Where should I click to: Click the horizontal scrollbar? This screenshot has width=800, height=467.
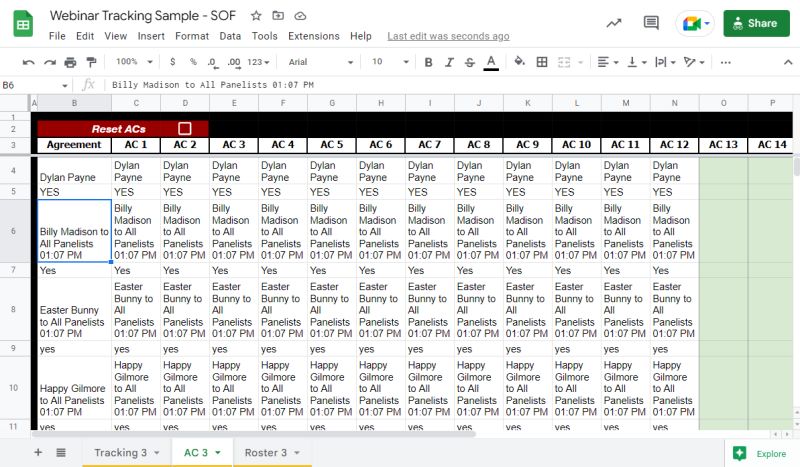coord(254,434)
